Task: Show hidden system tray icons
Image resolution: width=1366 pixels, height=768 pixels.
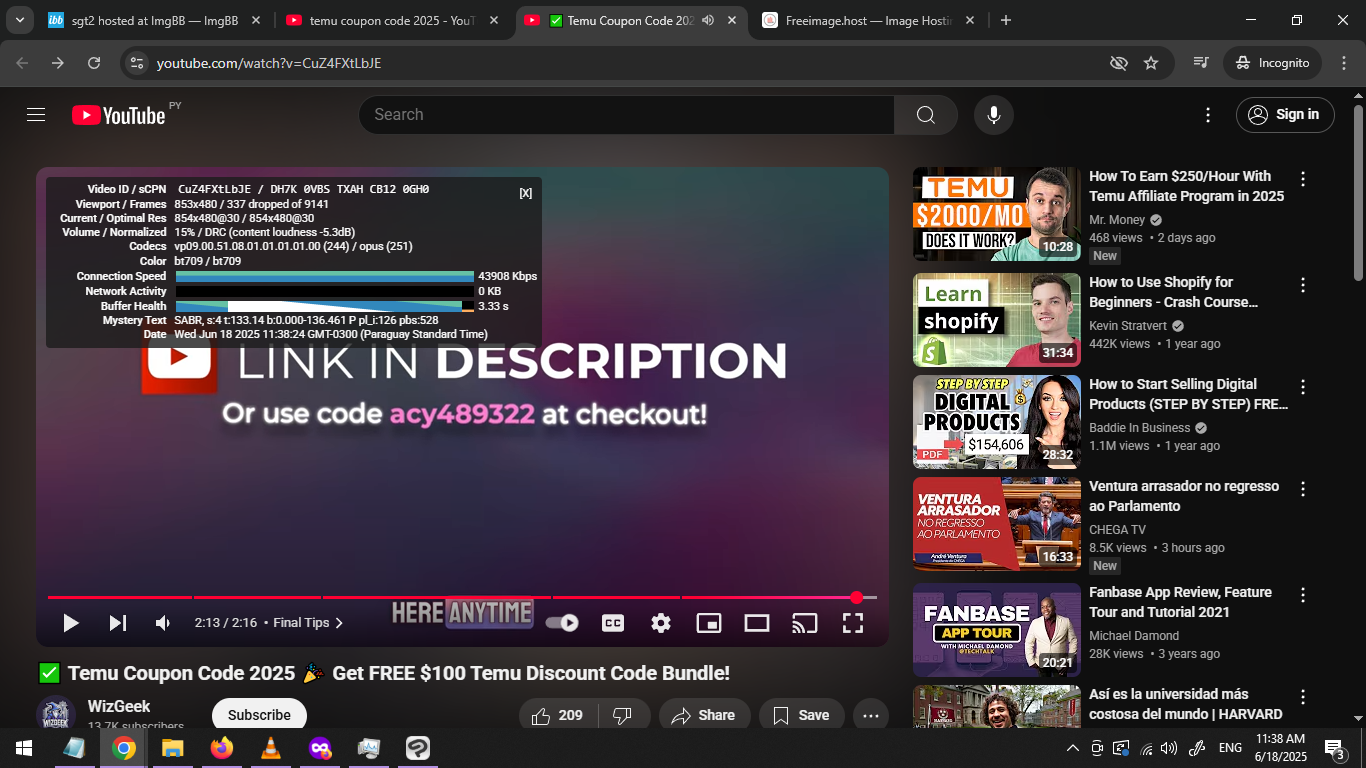Action: pos(1073,748)
